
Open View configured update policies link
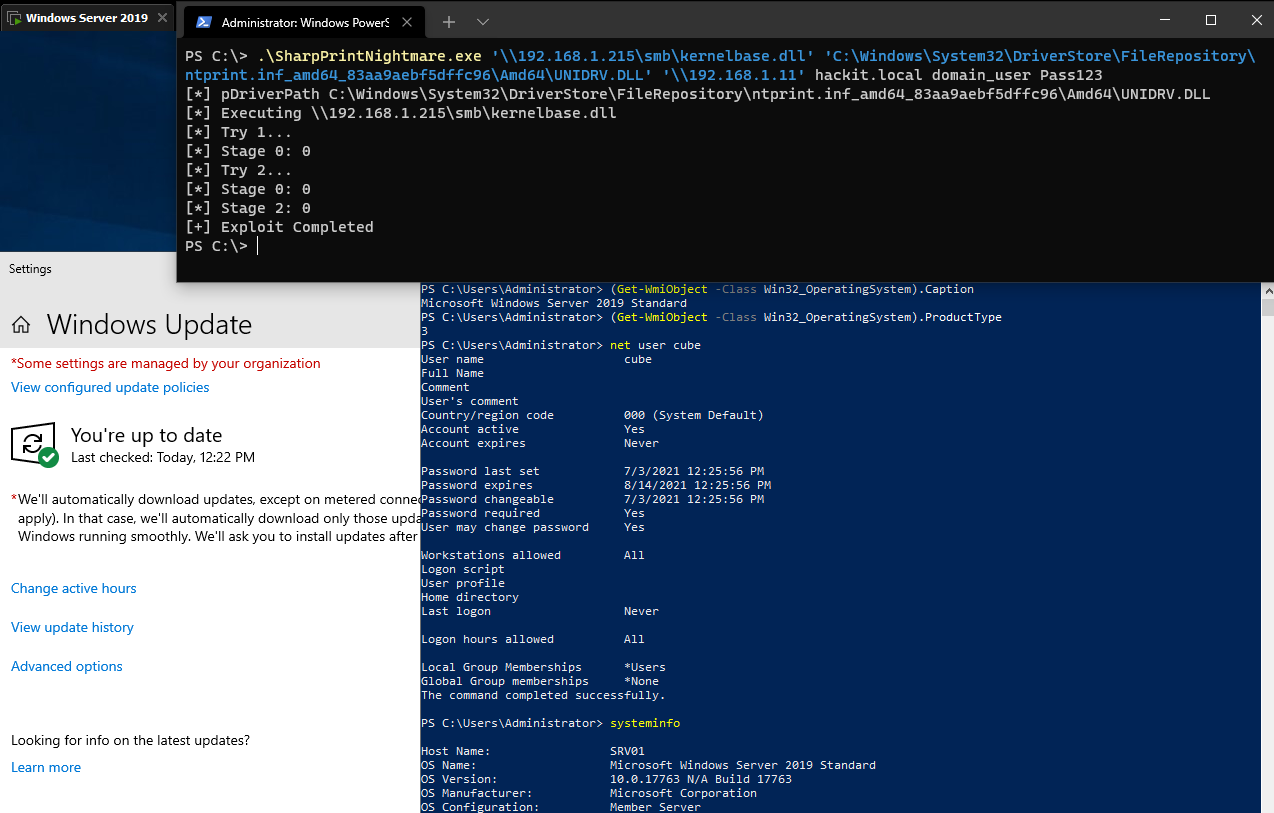[110, 387]
